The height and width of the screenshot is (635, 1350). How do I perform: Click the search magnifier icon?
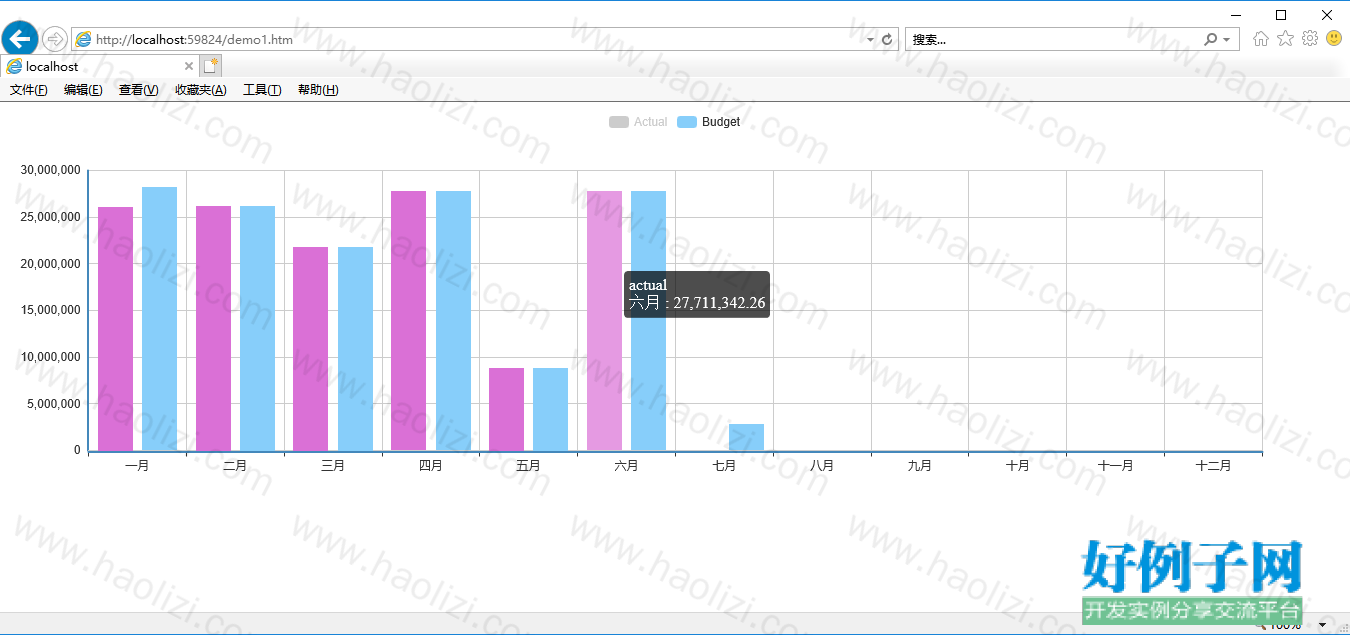[x=1211, y=39]
